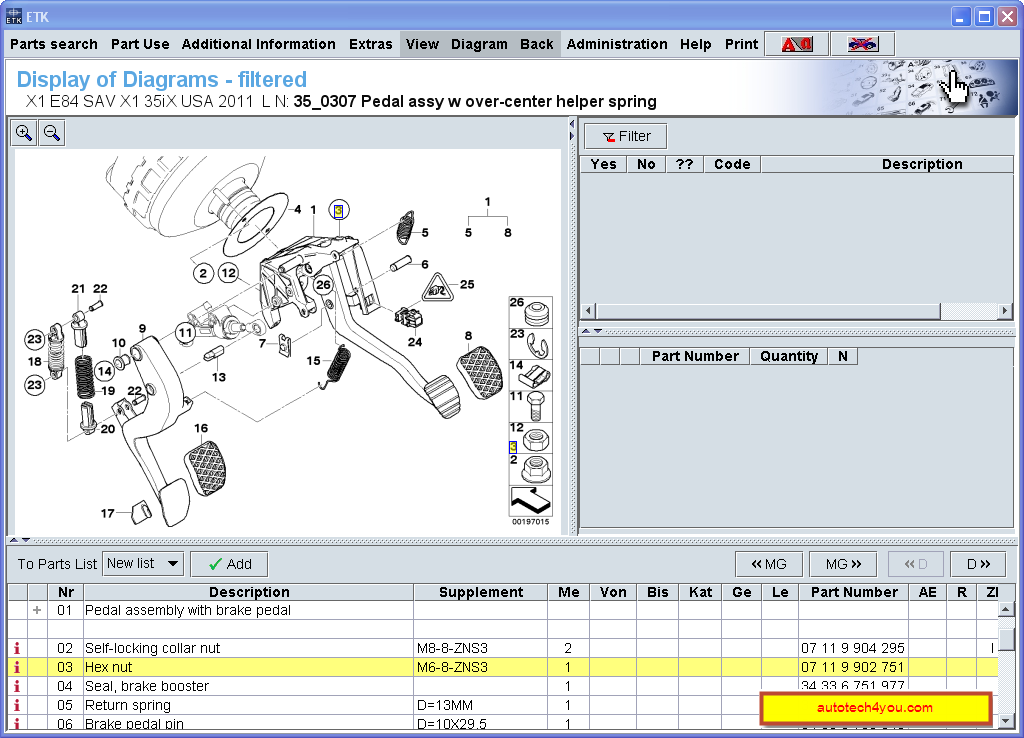
Task: Select bolt 11 thumbnail in the legend strip
Action: click(x=530, y=406)
